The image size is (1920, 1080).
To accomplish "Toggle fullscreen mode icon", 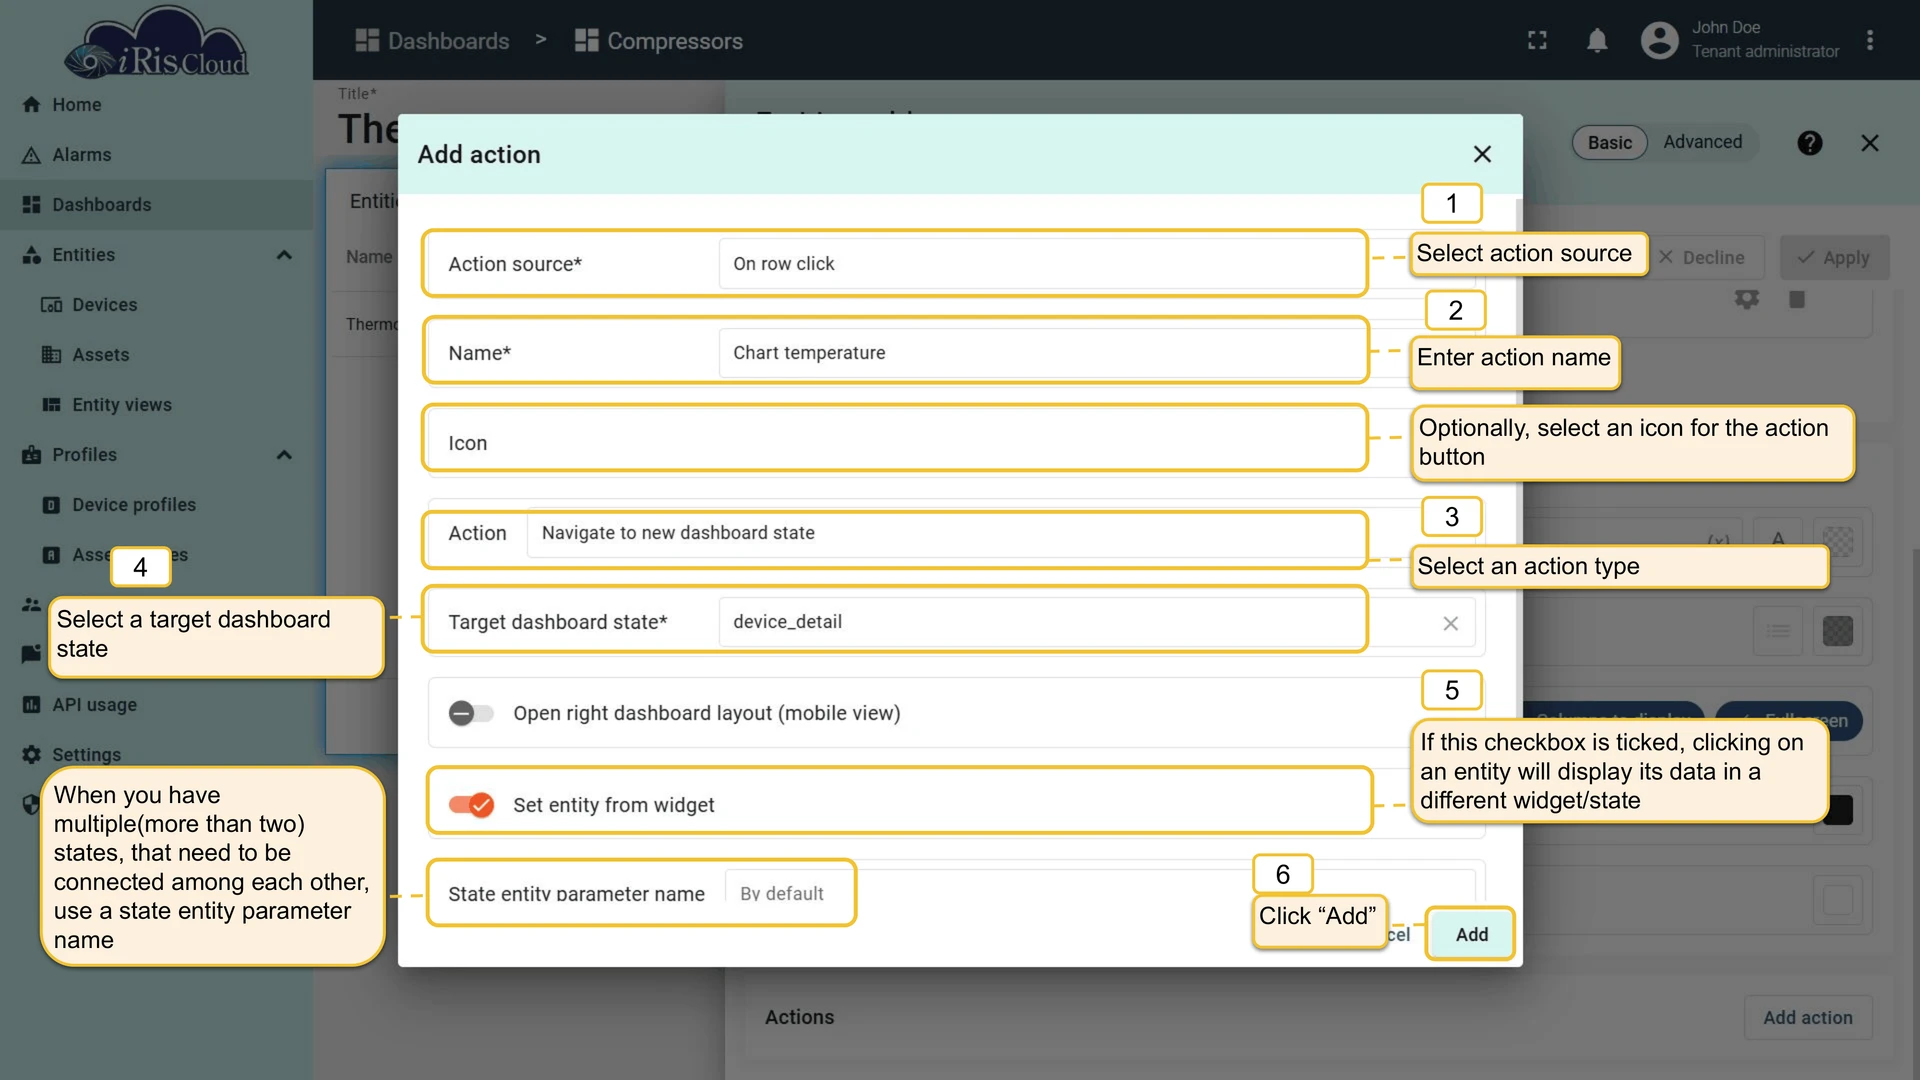I will click(x=1537, y=41).
